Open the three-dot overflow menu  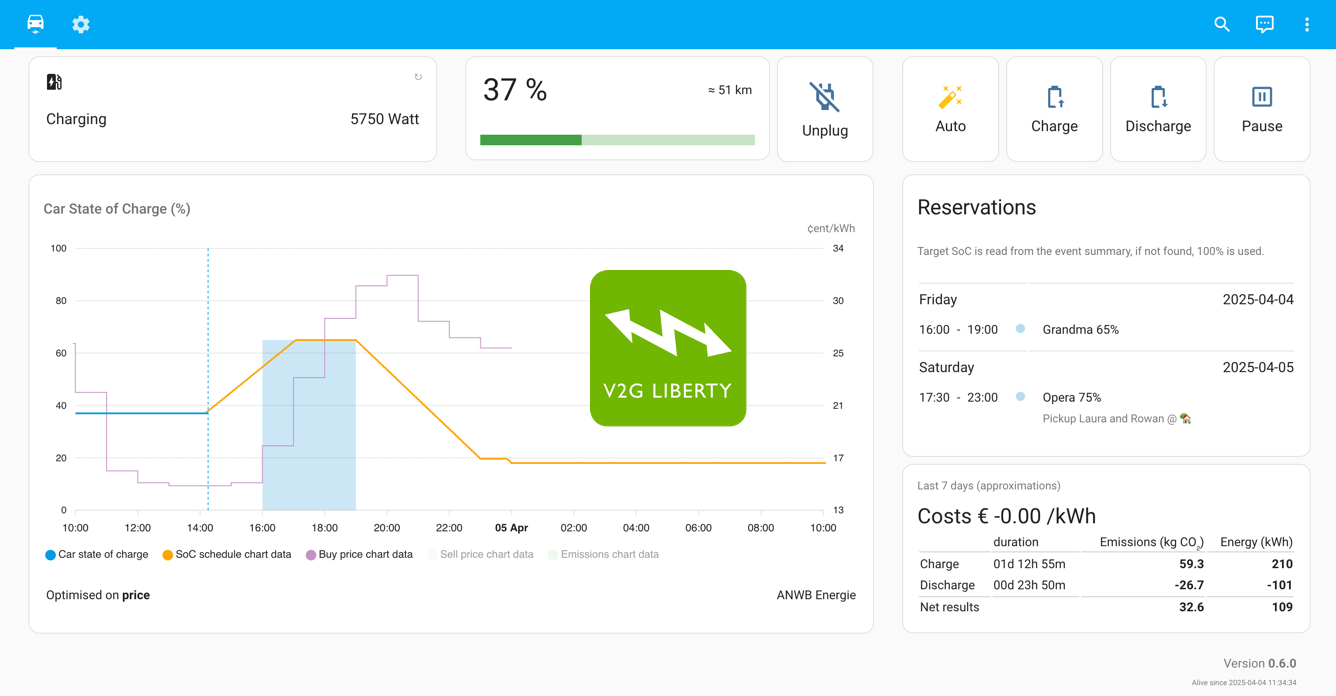point(1307,24)
